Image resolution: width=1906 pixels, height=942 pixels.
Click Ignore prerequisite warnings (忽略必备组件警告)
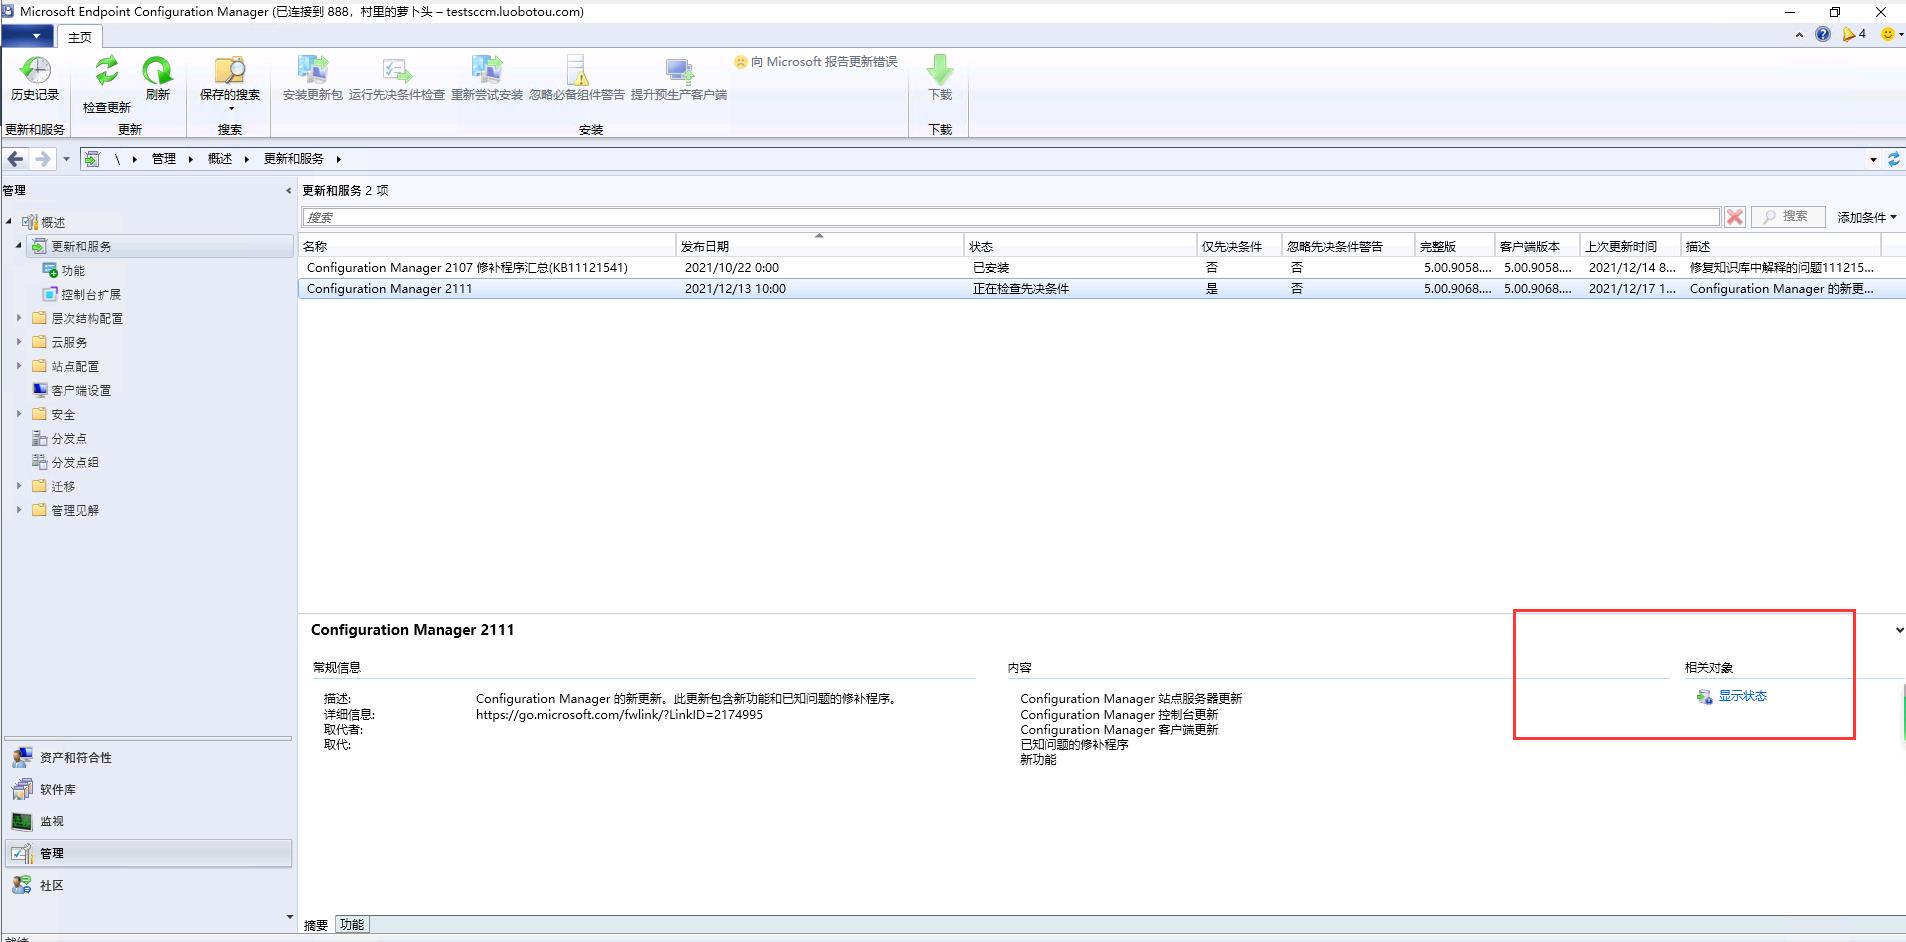577,78
